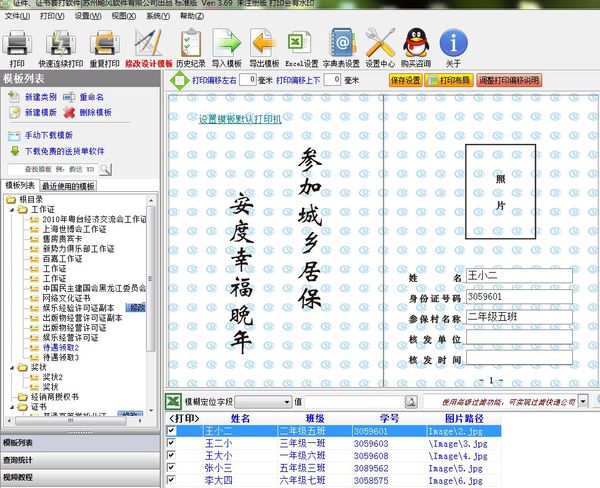Open the 系统 menu

tap(158, 16)
